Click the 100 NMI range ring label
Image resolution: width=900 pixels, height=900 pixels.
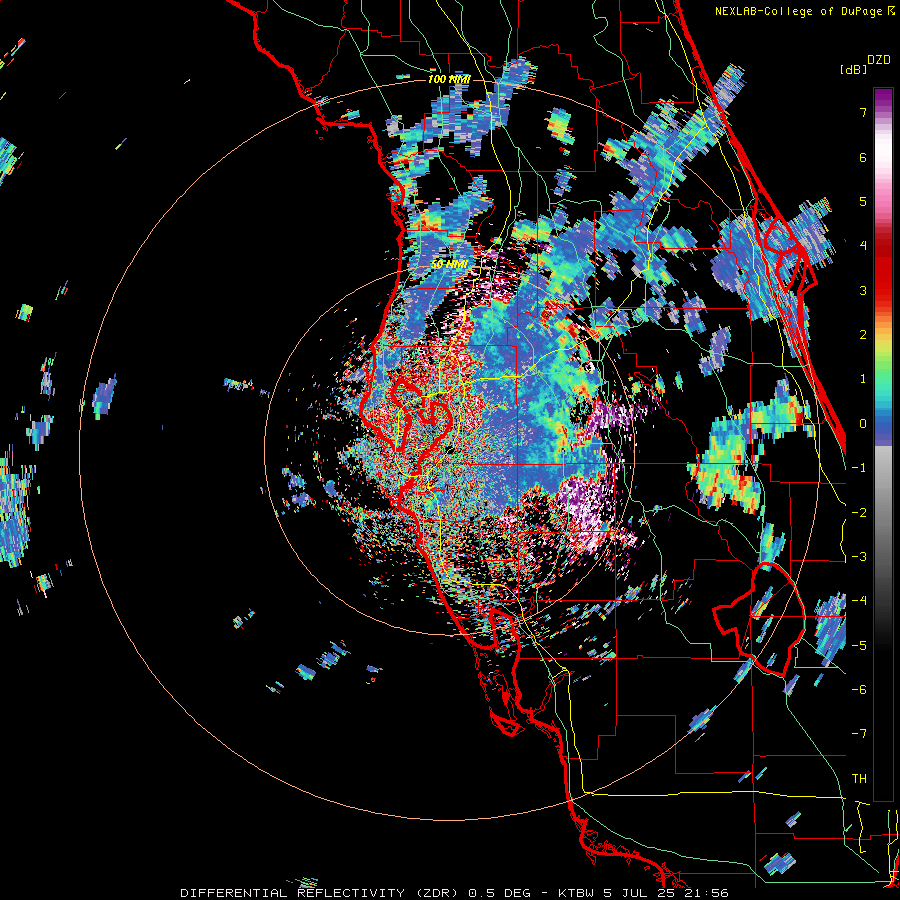tap(449, 79)
